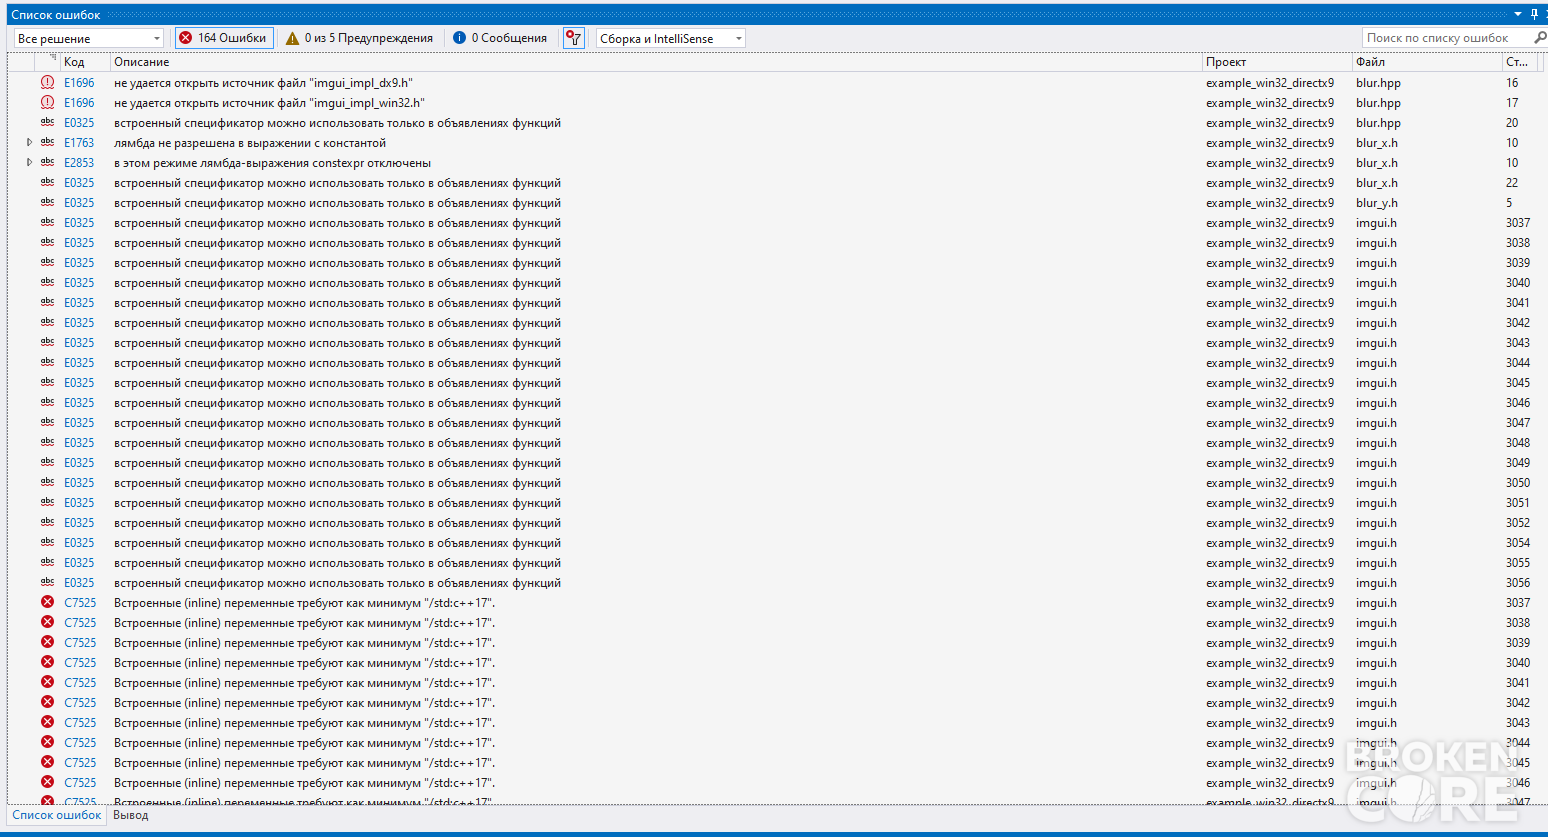Switch to the Вывод tab
This screenshot has height=837, width=1548.
[x=130, y=815]
